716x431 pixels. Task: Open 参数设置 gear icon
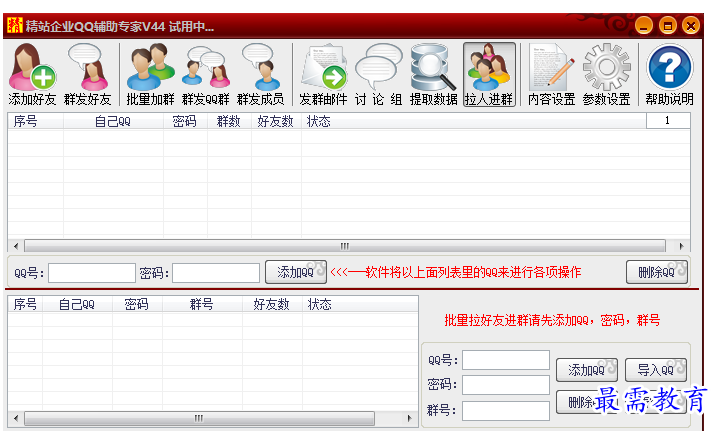606,75
